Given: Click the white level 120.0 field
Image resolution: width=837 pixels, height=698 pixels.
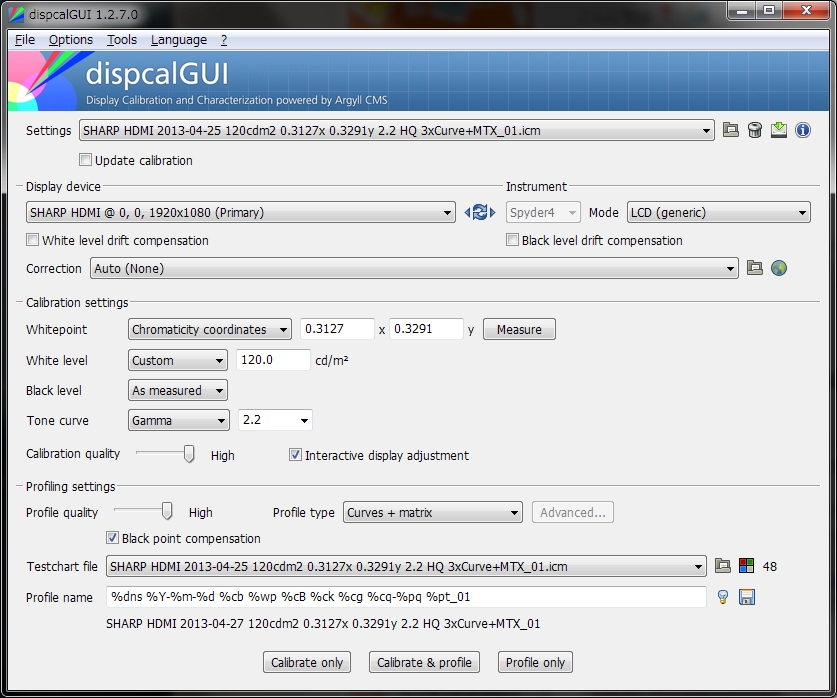Looking at the screenshot, I should 273,360.
